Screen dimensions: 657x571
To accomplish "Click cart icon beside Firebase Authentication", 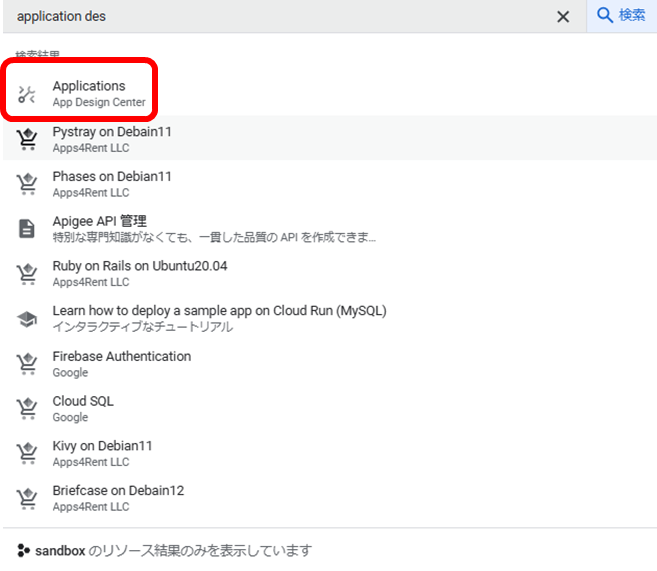I will 27,364.
